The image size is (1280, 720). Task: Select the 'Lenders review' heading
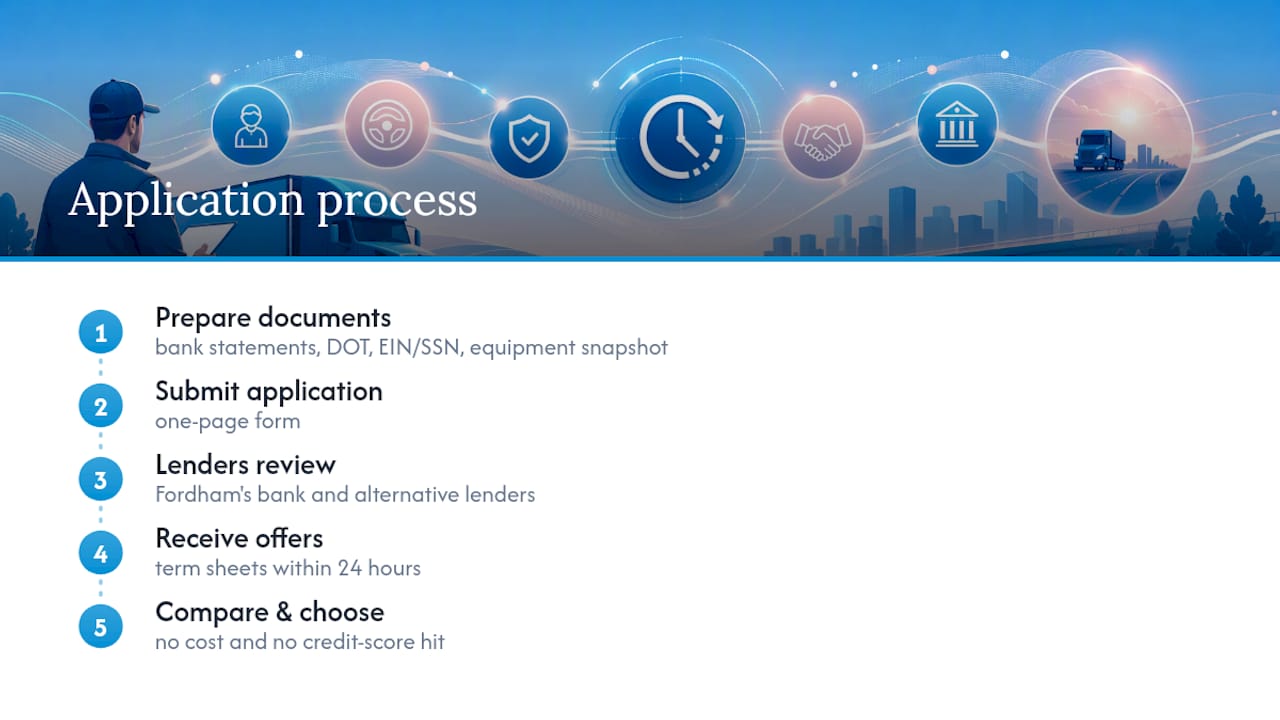(x=245, y=465)
